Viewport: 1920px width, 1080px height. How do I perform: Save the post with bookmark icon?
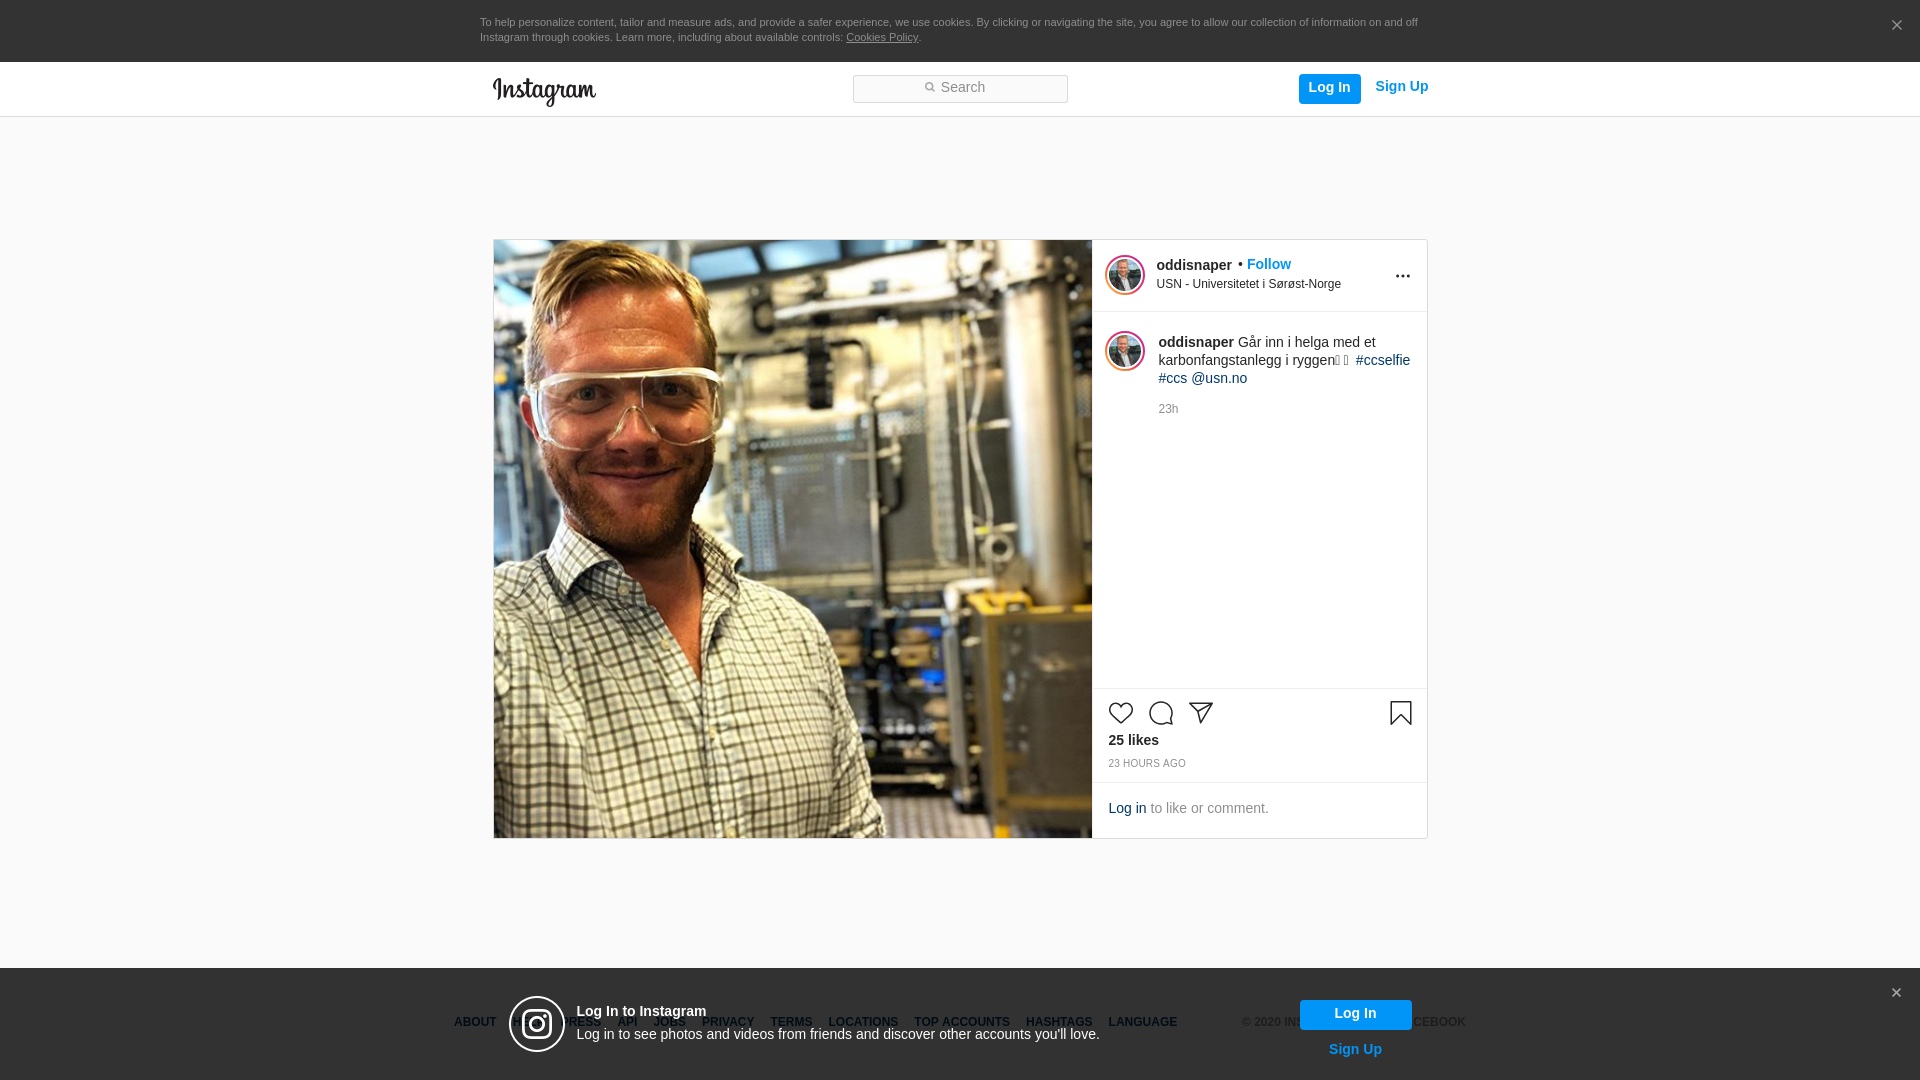click(1400, 713)
